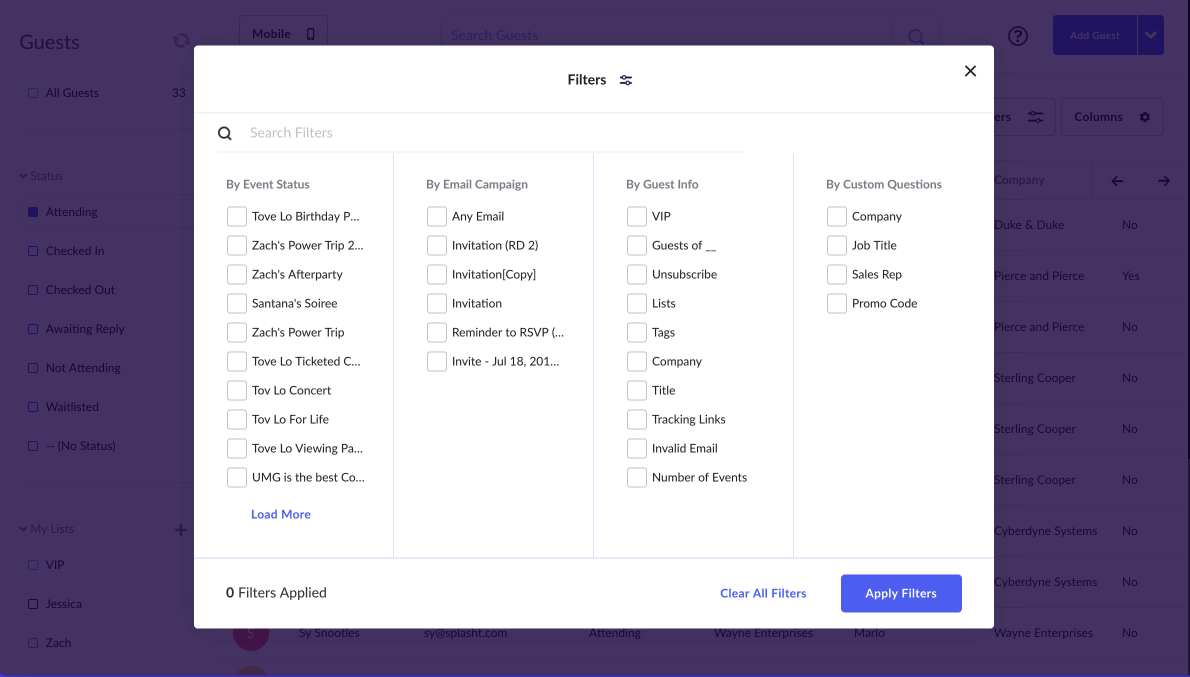1190x677 pixels.
Task: Check the Promo Code custom question
Action: [x=836, y=304]
